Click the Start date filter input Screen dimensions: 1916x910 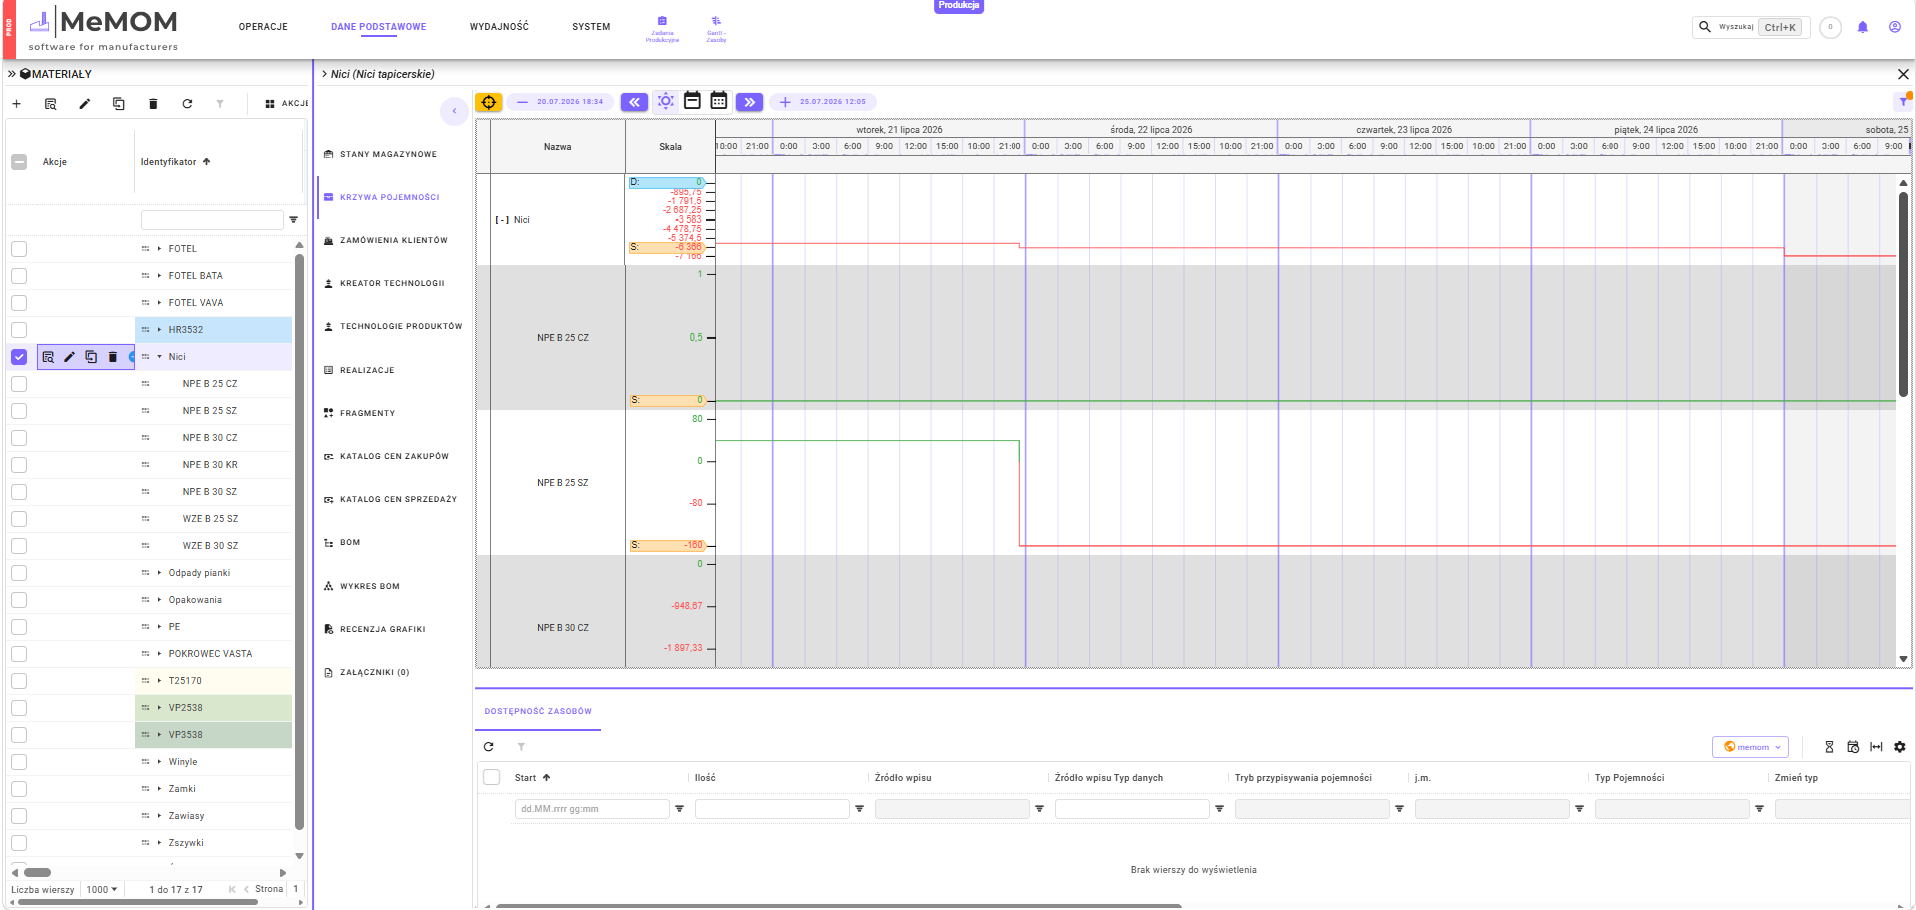(592, 809)
